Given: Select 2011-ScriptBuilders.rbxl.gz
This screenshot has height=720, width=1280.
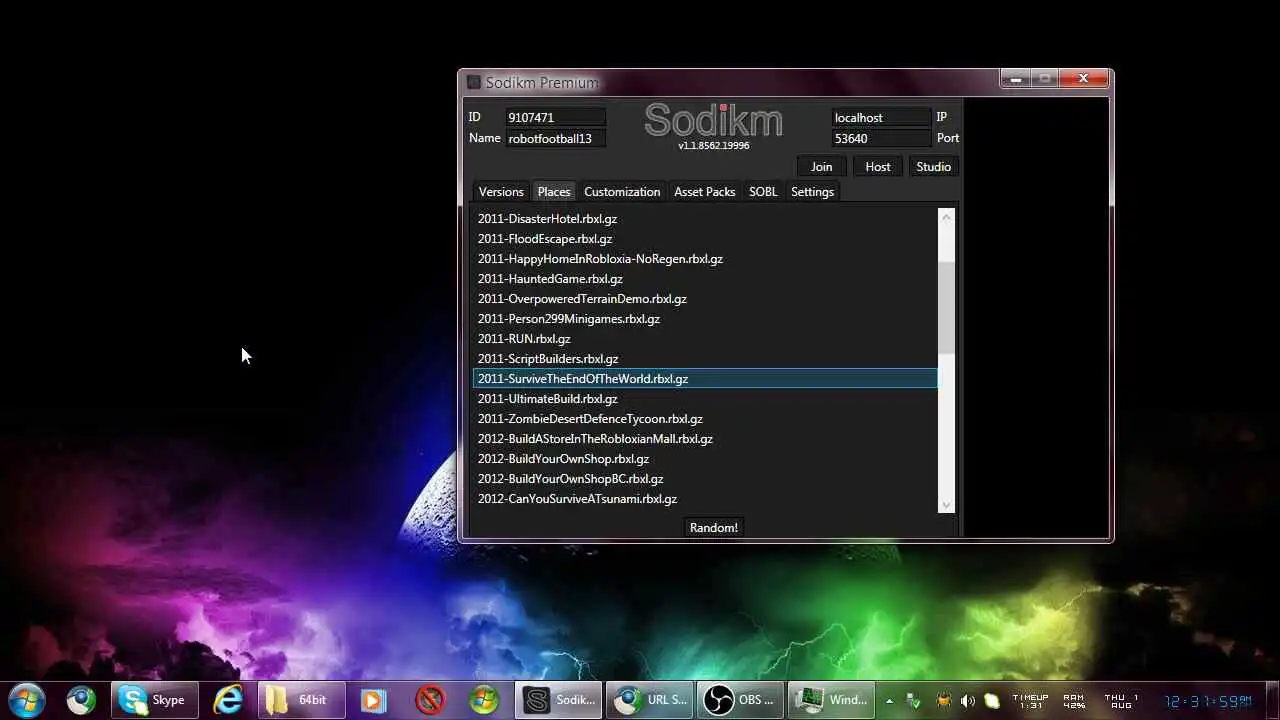Looking at the screenshot, I should click(705, 359).
